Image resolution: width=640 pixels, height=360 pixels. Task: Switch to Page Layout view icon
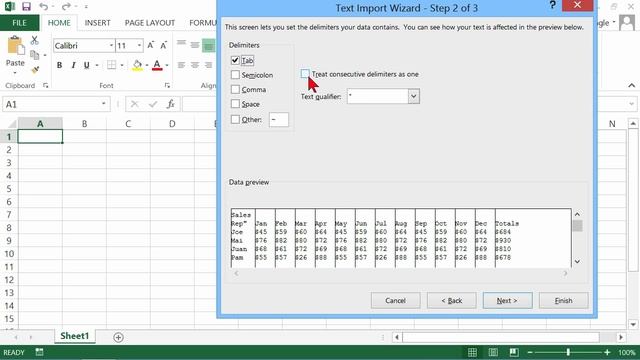coord(493,352)
